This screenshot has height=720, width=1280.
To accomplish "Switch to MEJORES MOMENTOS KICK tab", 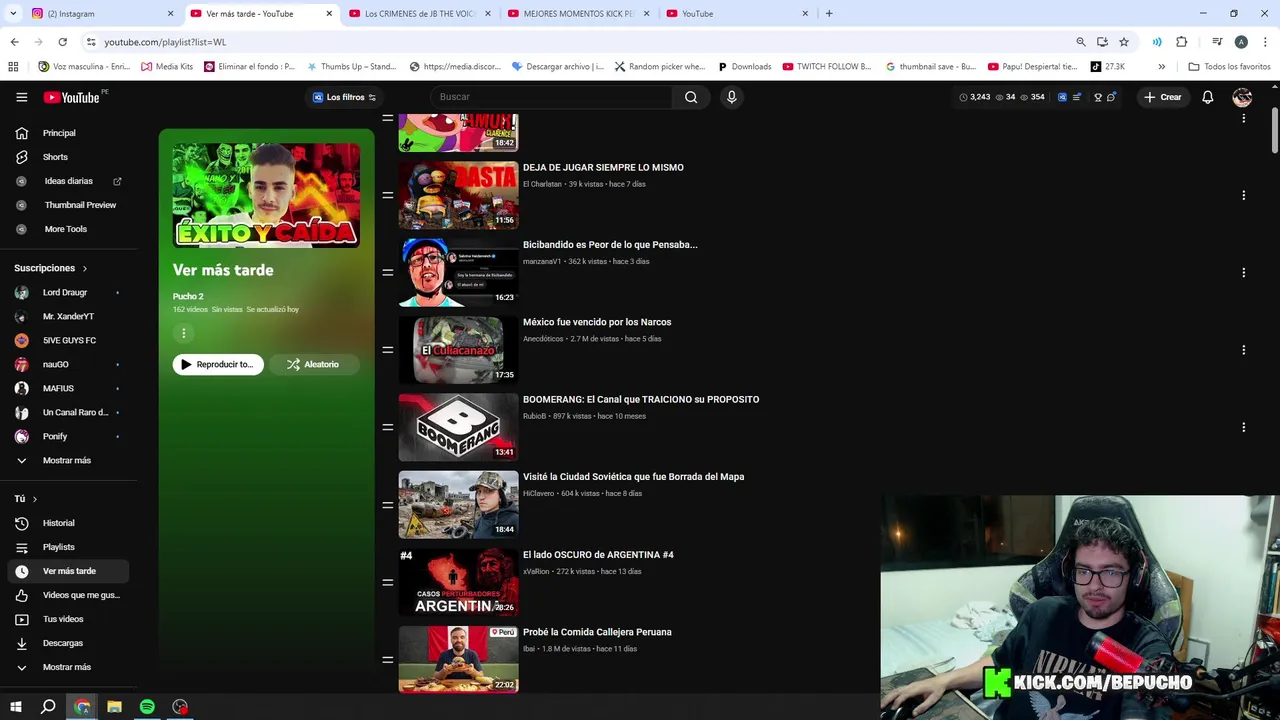I will [x=578, y=14].
